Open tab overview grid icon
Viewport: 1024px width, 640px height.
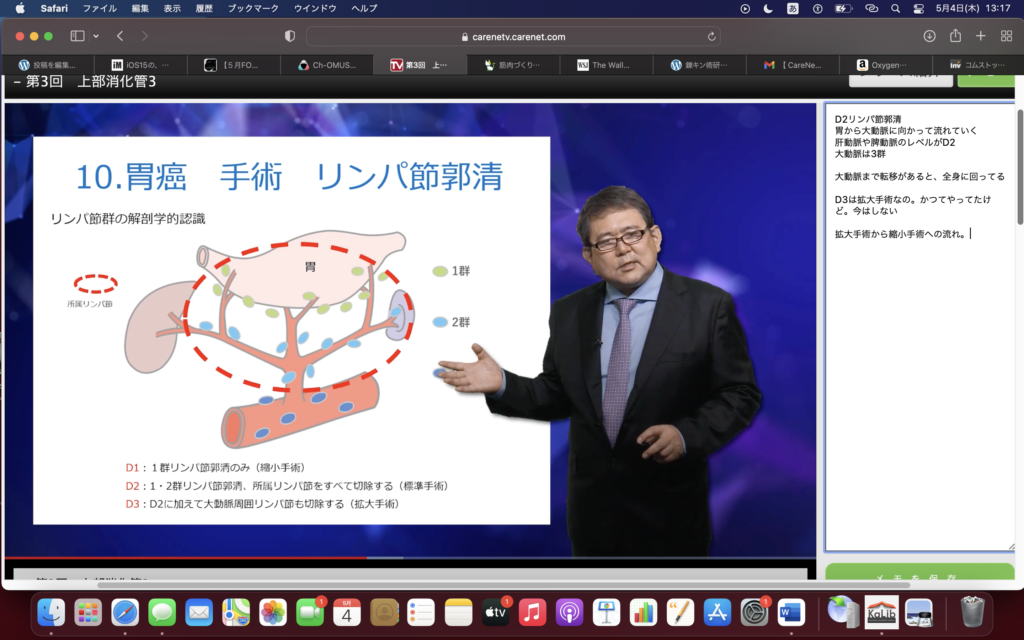pyautogui.click(x=1005, y=36)
